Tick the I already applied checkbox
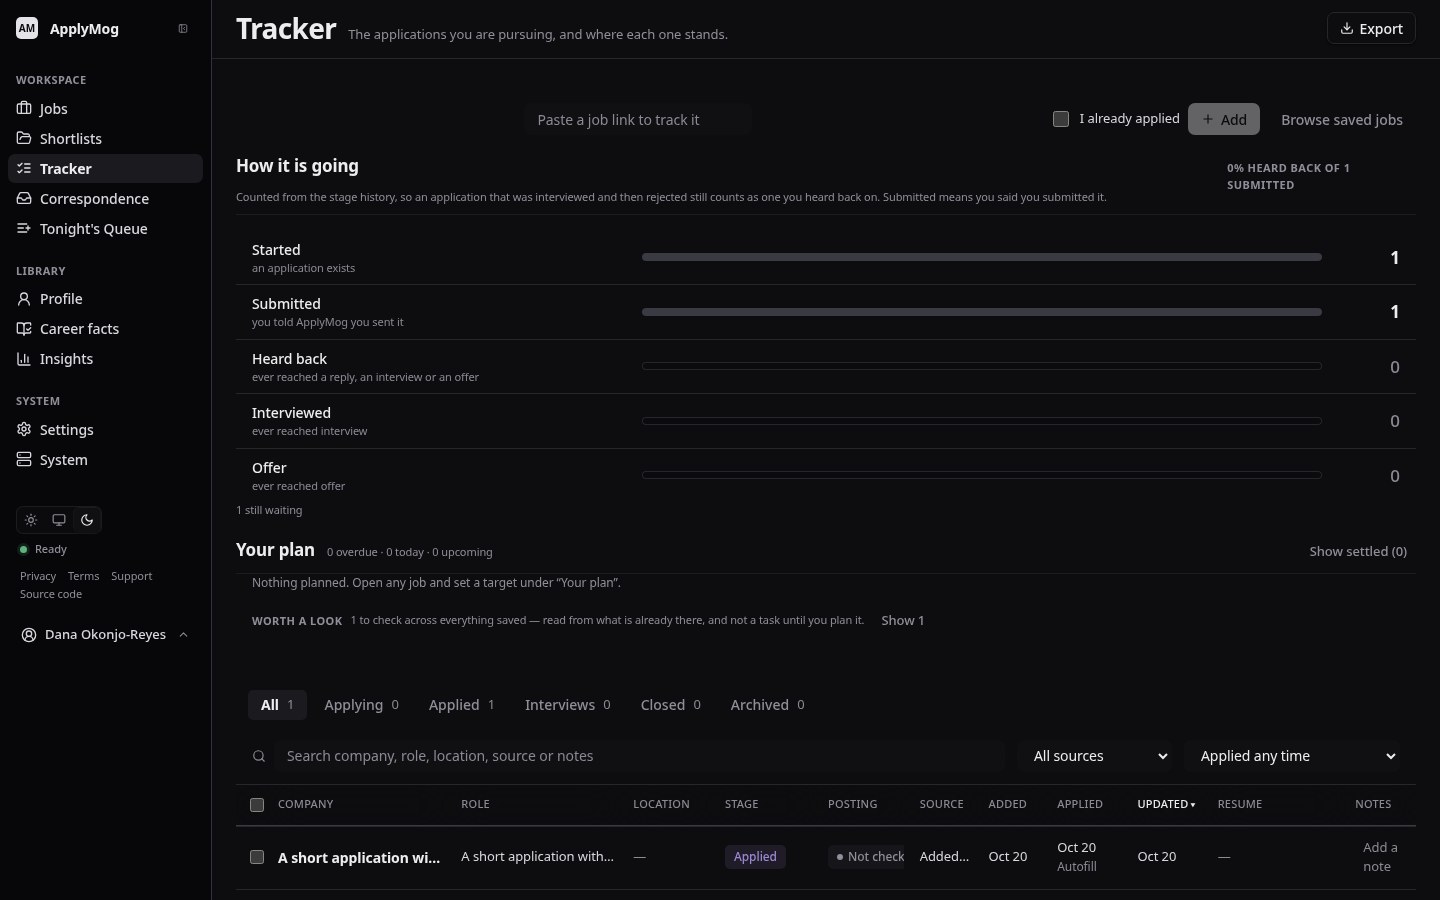Image resolution: width=1440 pixels, height=900 pixels. (x=1061, y=119)
